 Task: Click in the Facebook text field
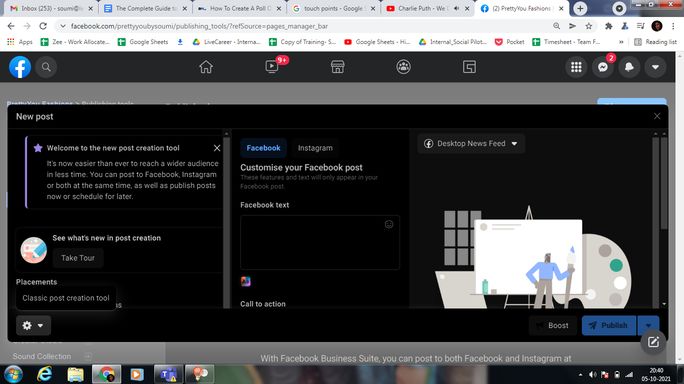click(x=320, y=242)
